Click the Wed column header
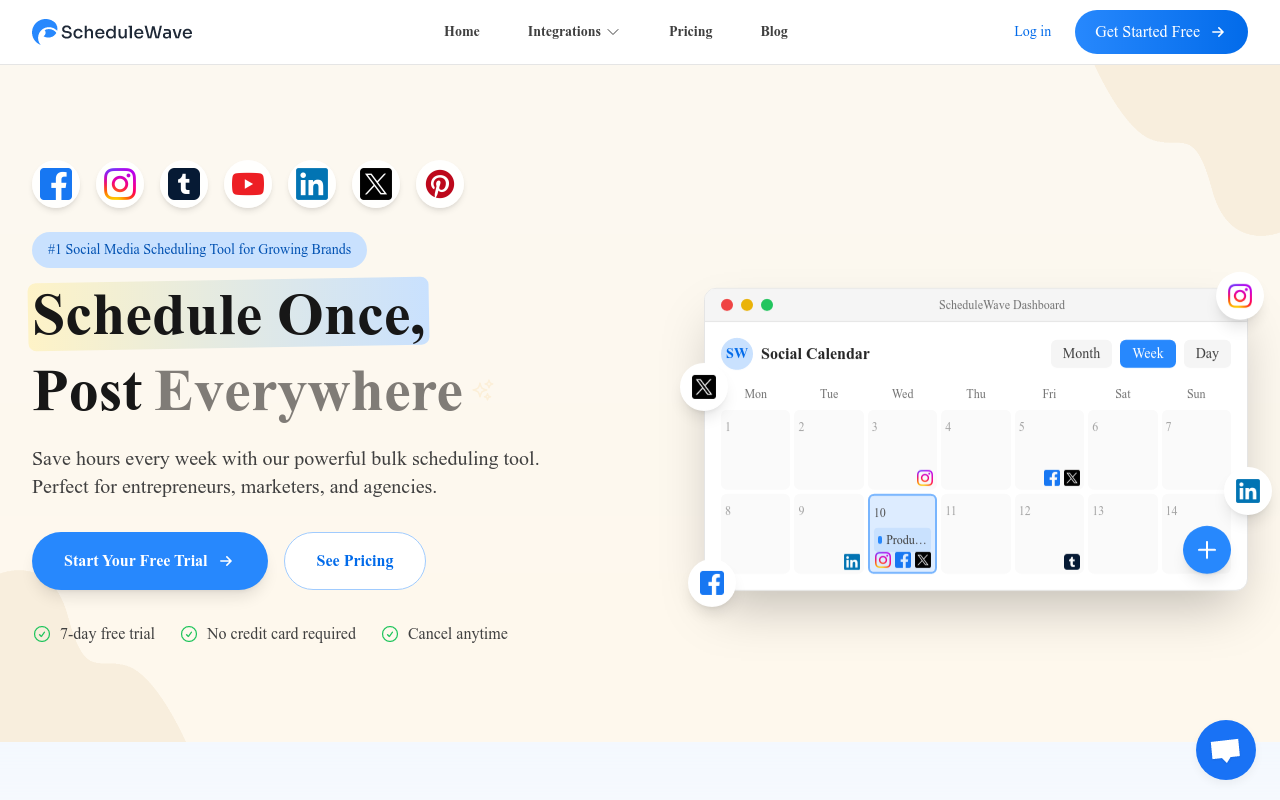 tap(903, 394)
